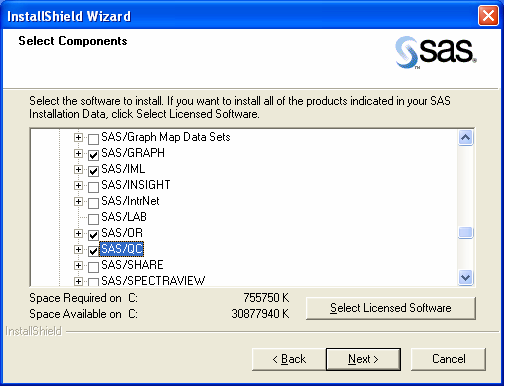Select the SAS/IntrNet label
Screen dimensions: 505x387
pyautogui.click(x=130, y=201)
